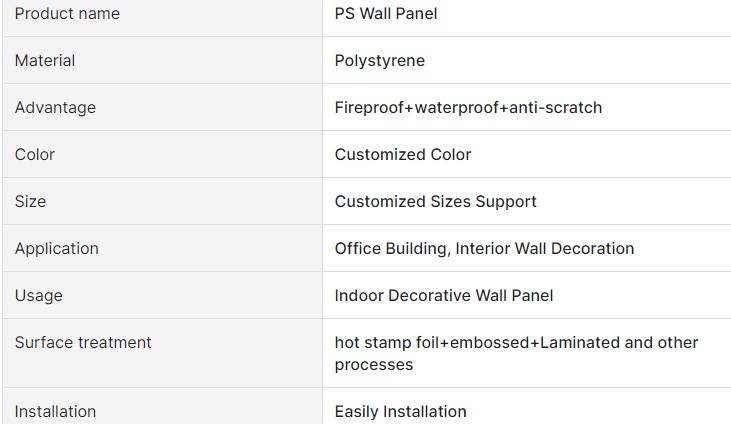Select the "hot stamp foil+embossed+Laminated" text line
The image size is (731, 424).
coord(478,342)
